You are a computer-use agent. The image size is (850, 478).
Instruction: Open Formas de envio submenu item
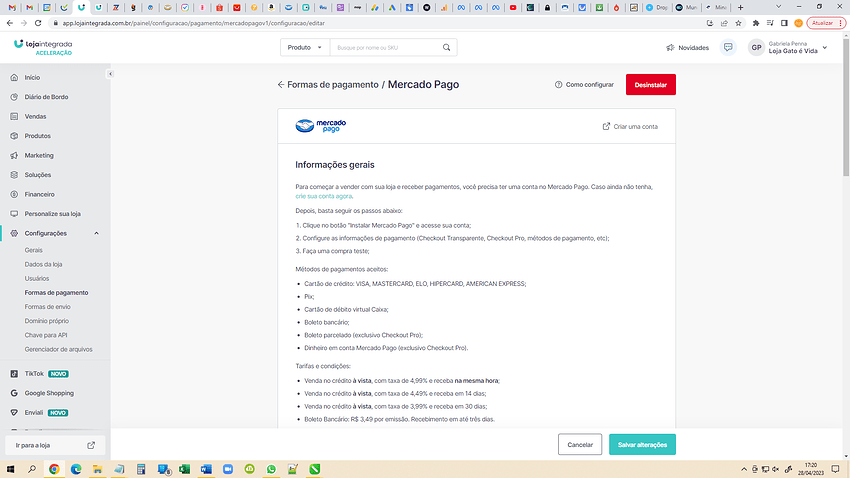click(x=47, y=307)
